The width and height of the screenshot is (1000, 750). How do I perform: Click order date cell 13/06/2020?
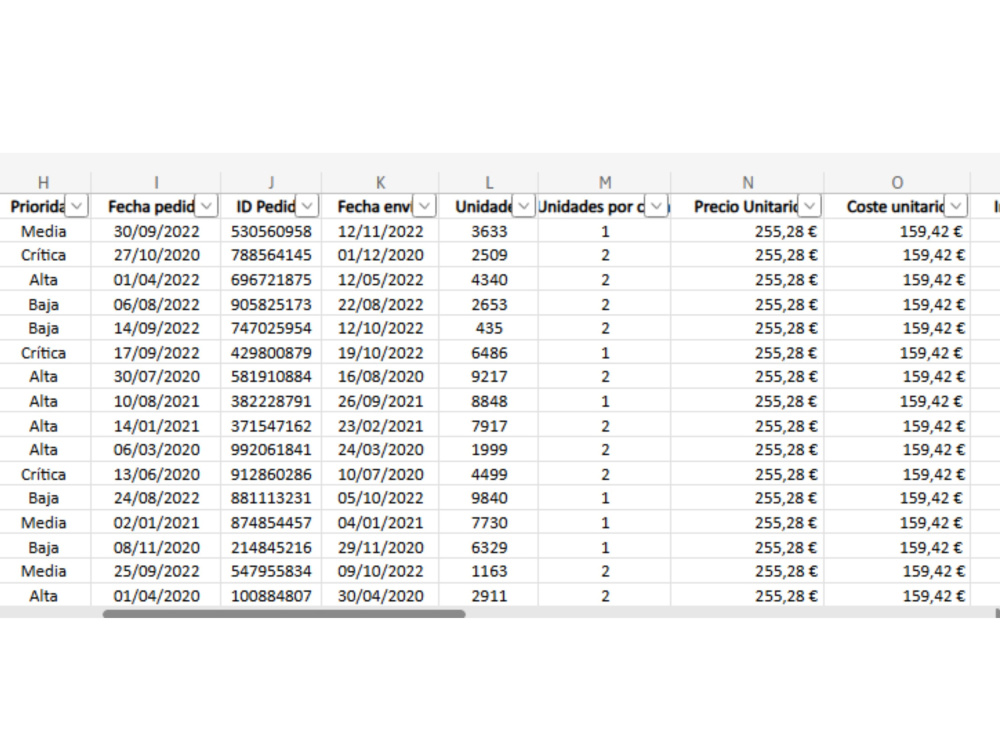tap(156, 474)
